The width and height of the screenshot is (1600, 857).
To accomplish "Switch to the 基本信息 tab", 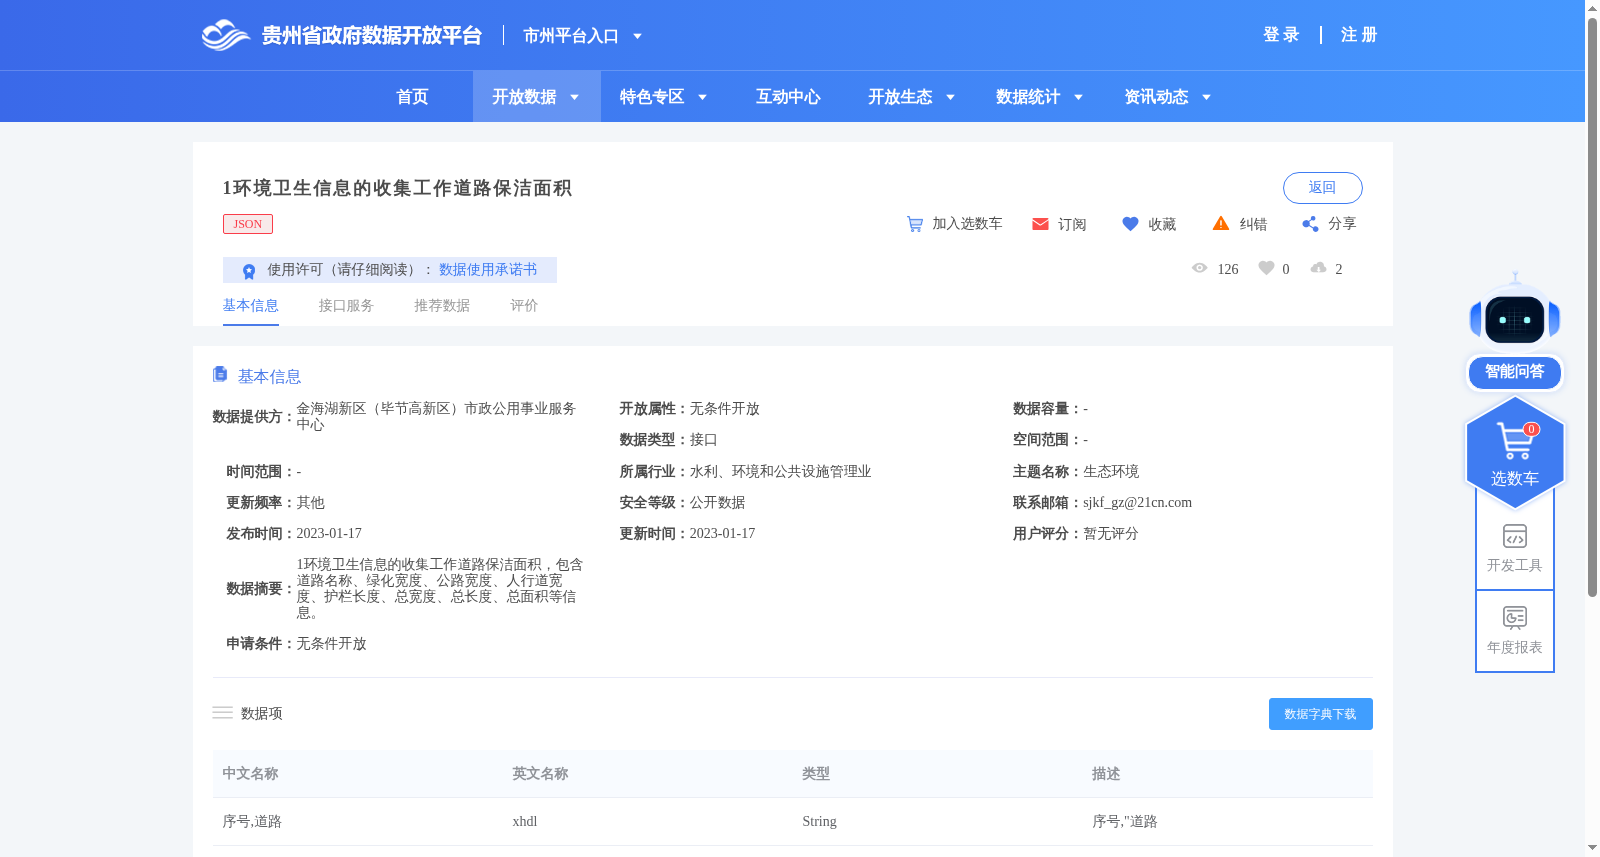I will click(x=250, y=306).
